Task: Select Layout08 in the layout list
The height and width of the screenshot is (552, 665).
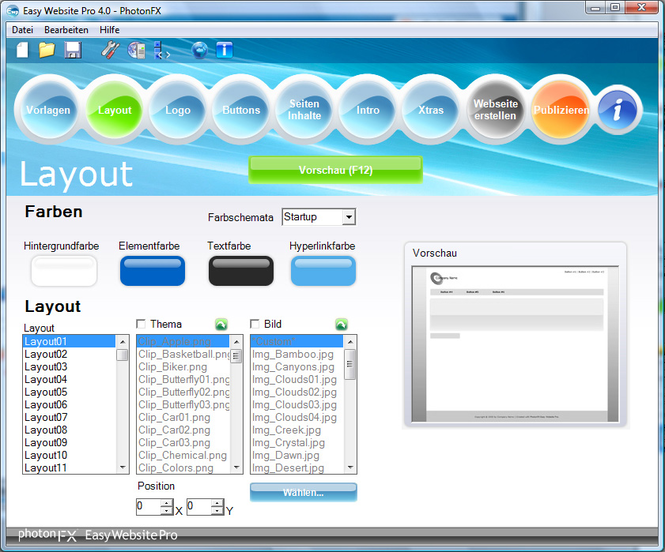Action: click(x=69, y=430)
